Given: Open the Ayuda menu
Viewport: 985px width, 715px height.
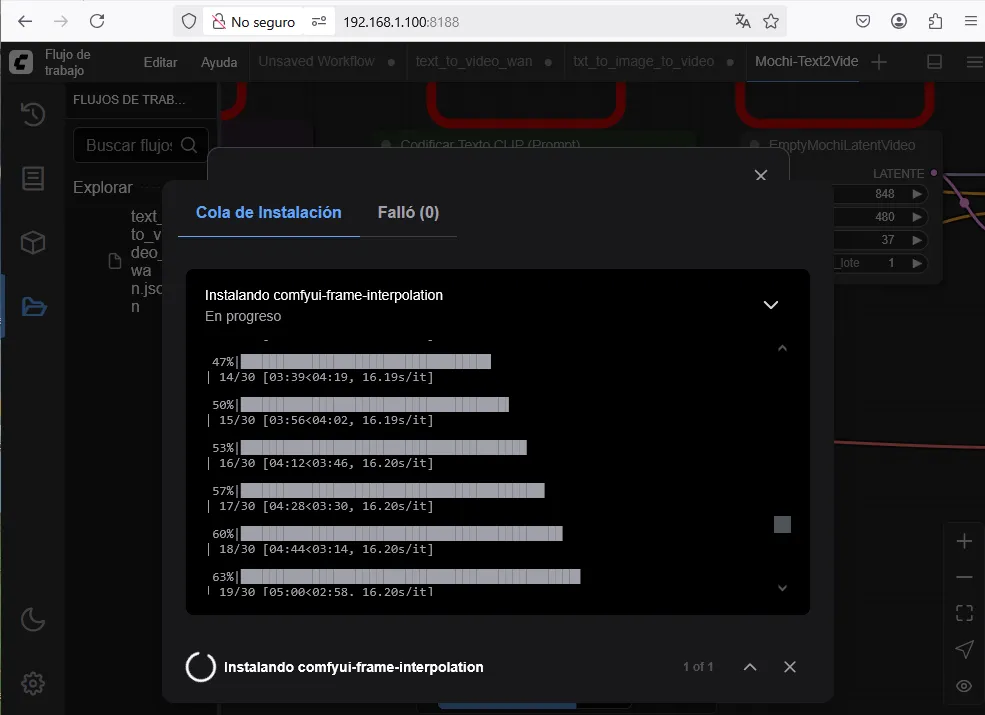Looking at the screenshot, I should pyautogui.click(x=219, y=62).
